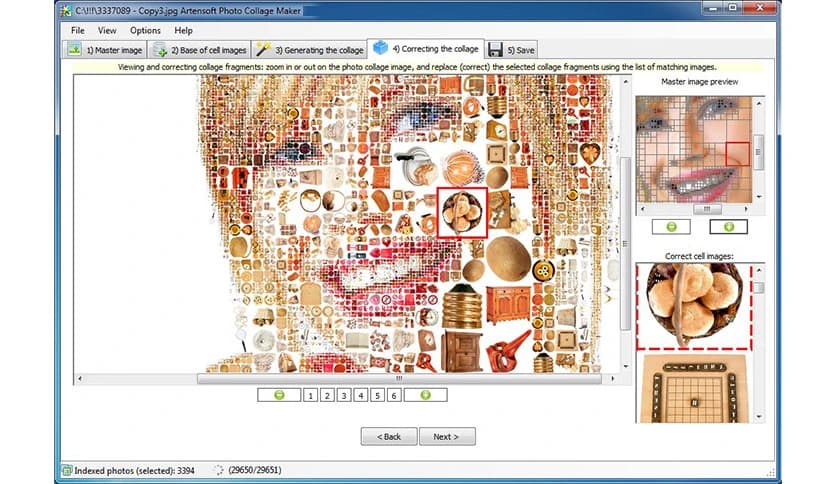Select the board game cell image thumbnail
The image size is (836, 484).
pos(694,389)
